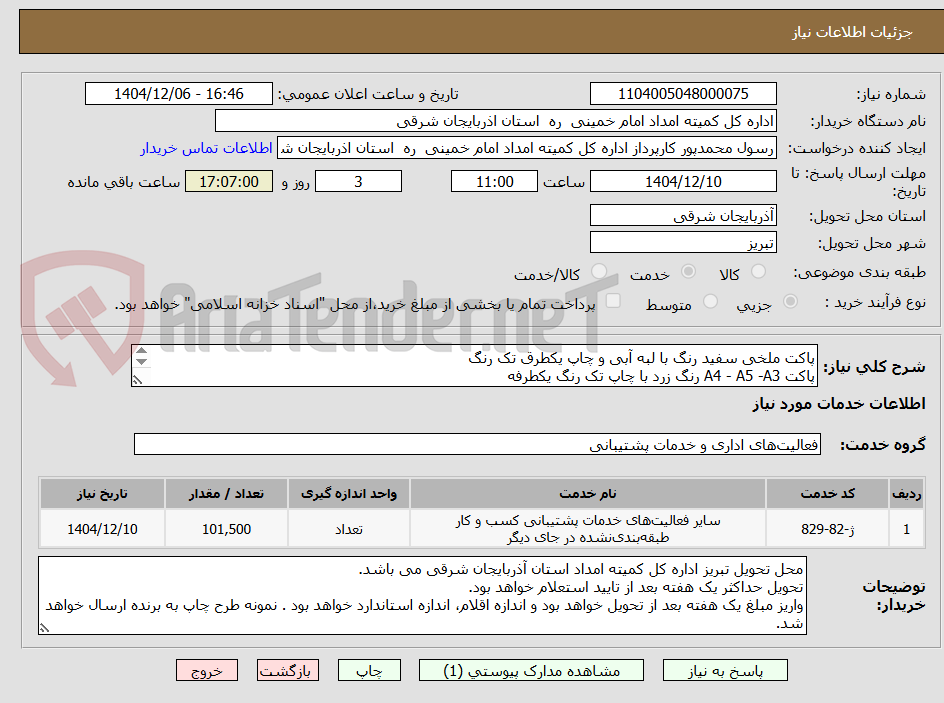The height and width of the screenshot is (703, 944).
Task: Click unit cell تعداد
Action: [349, 528]
